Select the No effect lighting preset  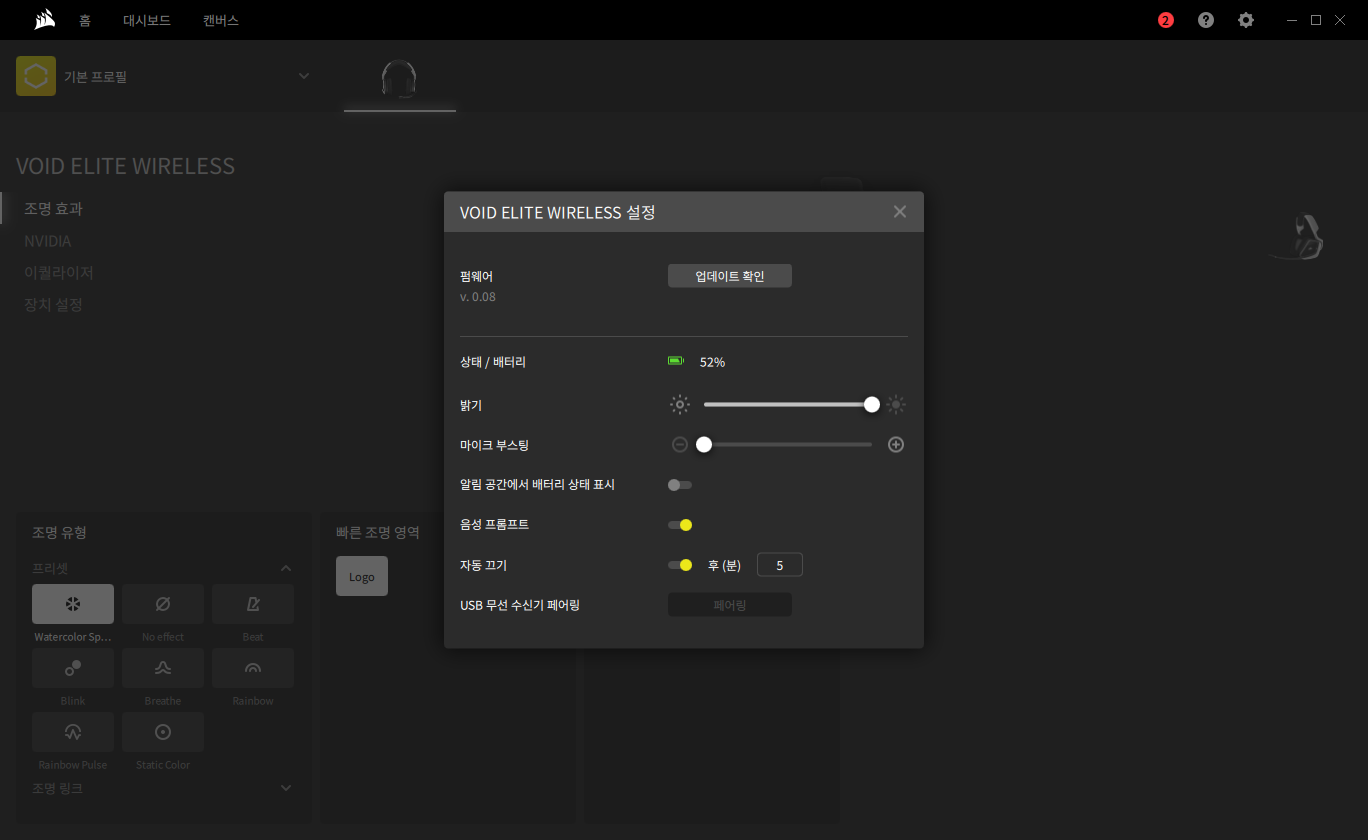point(163,604)
